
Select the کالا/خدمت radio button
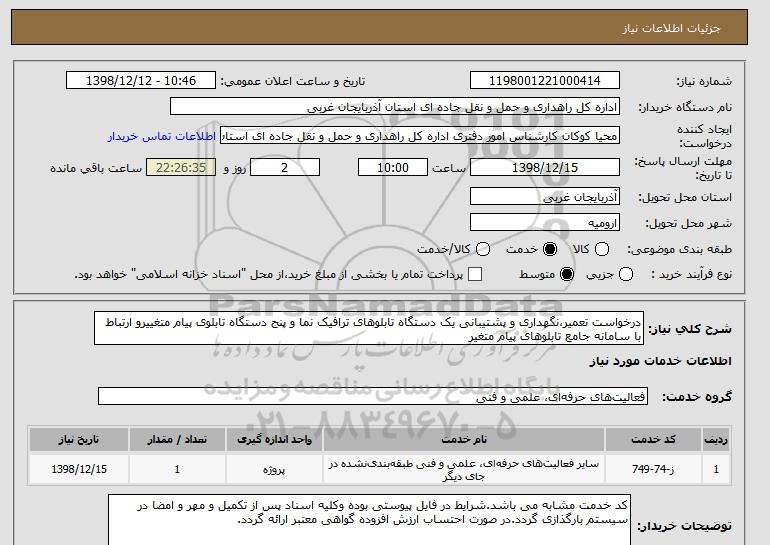tap(483, 249)
